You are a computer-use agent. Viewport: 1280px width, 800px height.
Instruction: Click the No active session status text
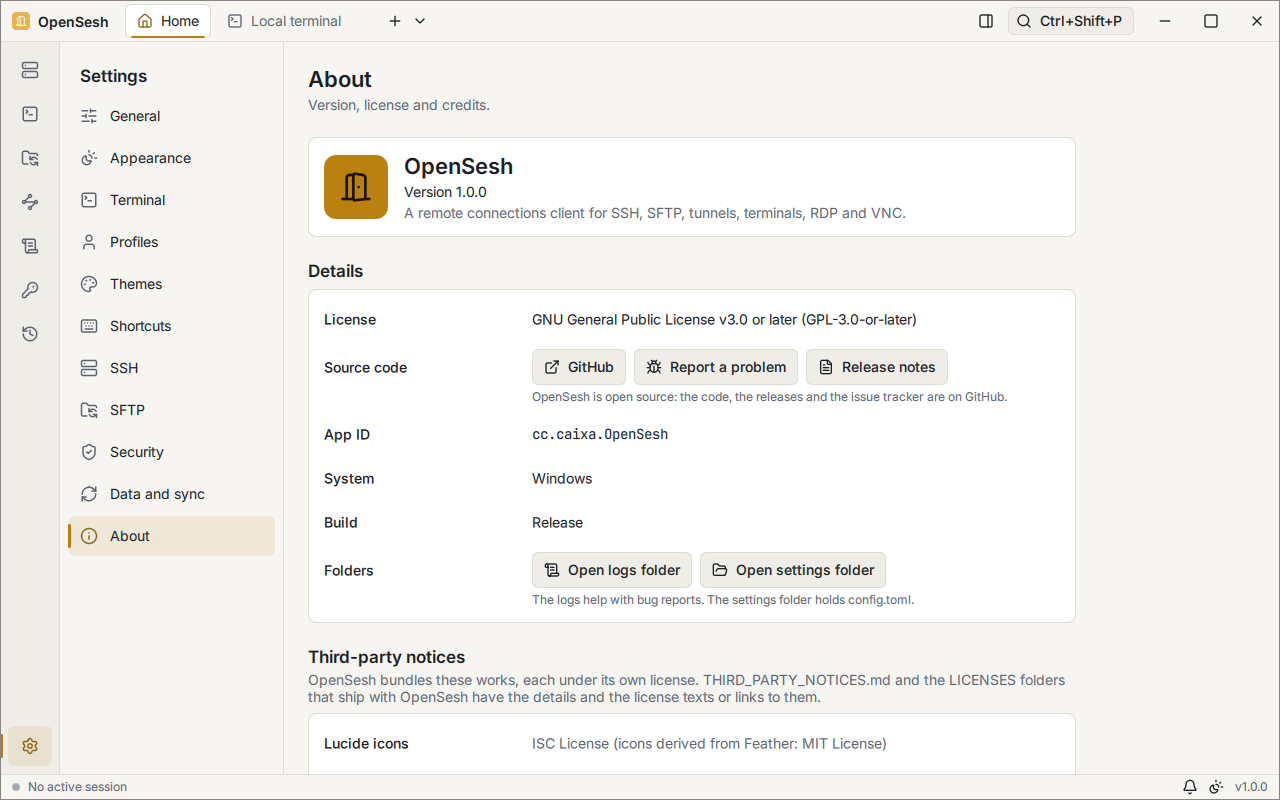pyautogui.click(x=78, y=787)
